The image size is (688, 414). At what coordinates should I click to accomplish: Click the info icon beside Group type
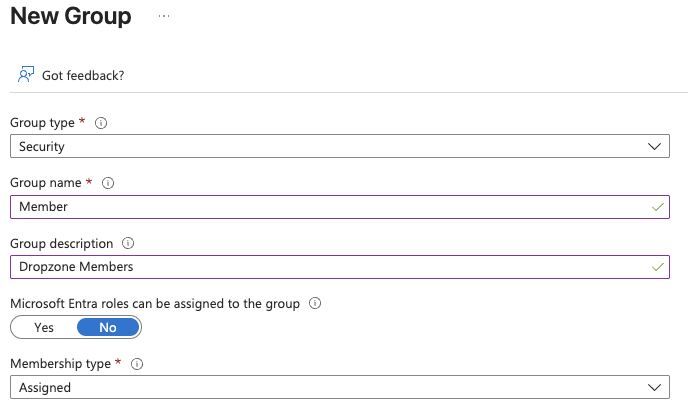tap(101, 123)
